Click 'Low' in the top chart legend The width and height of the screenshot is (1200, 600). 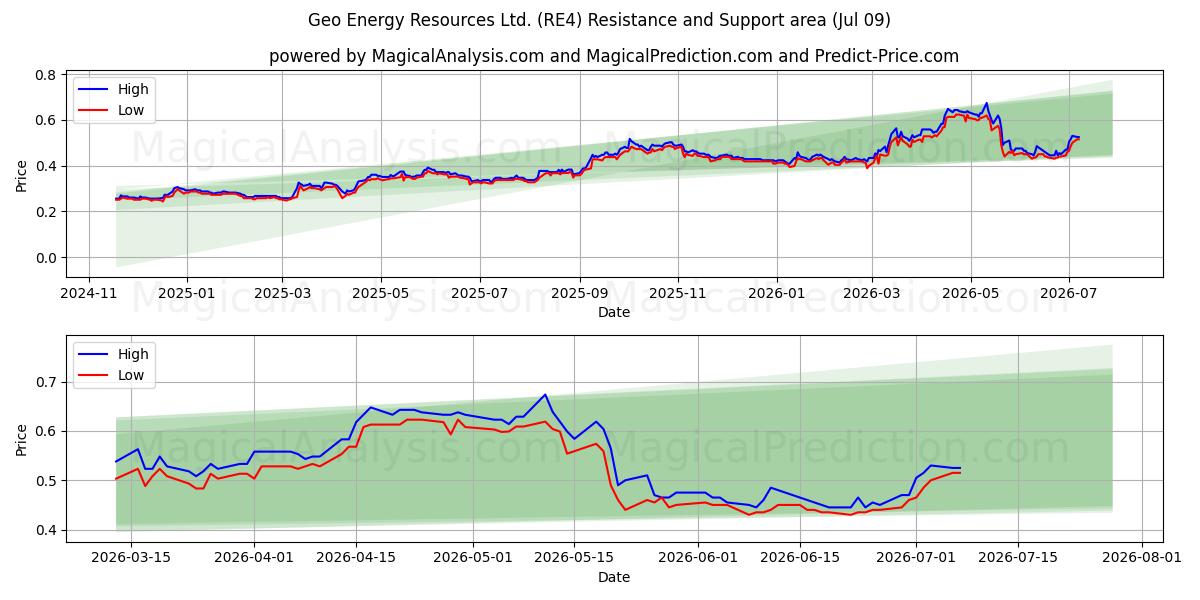click(x=131, y=110)
